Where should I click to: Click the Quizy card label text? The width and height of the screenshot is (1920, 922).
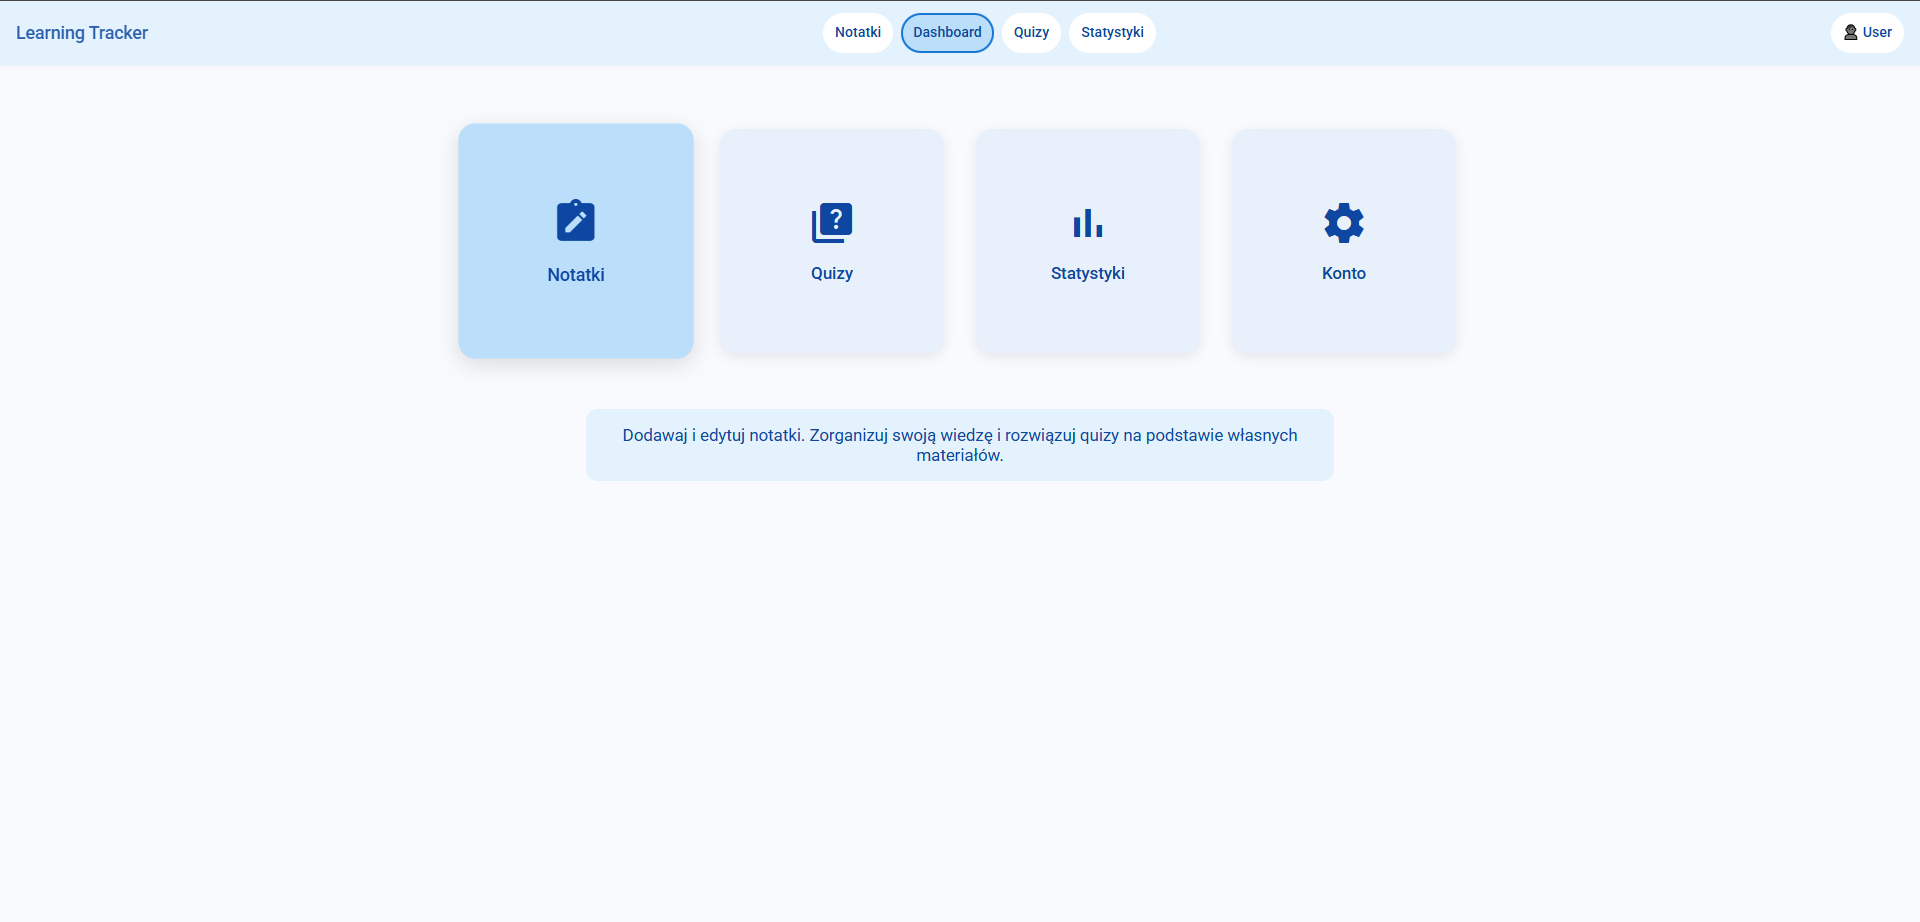[832, 274]
